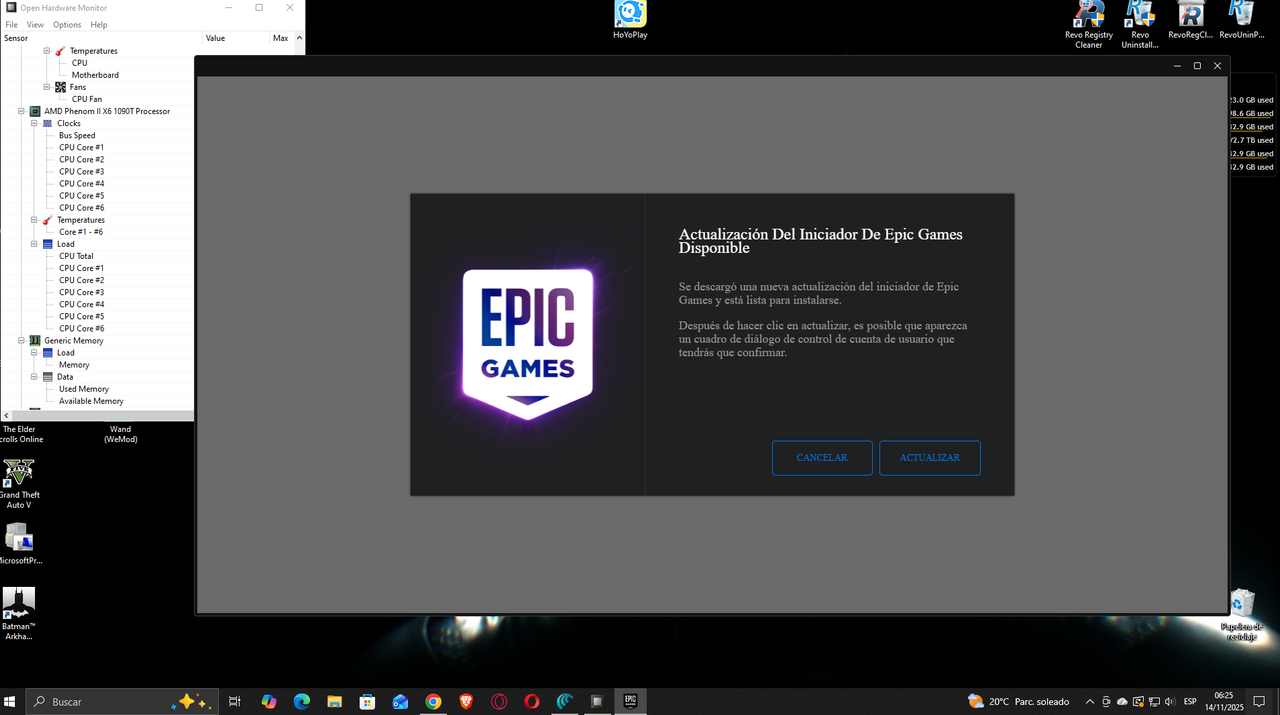Viewport: 1280px width, 715px height.
Task: Click the CPU chip icon beside AMD Phenom II
Action: point(35,111)
